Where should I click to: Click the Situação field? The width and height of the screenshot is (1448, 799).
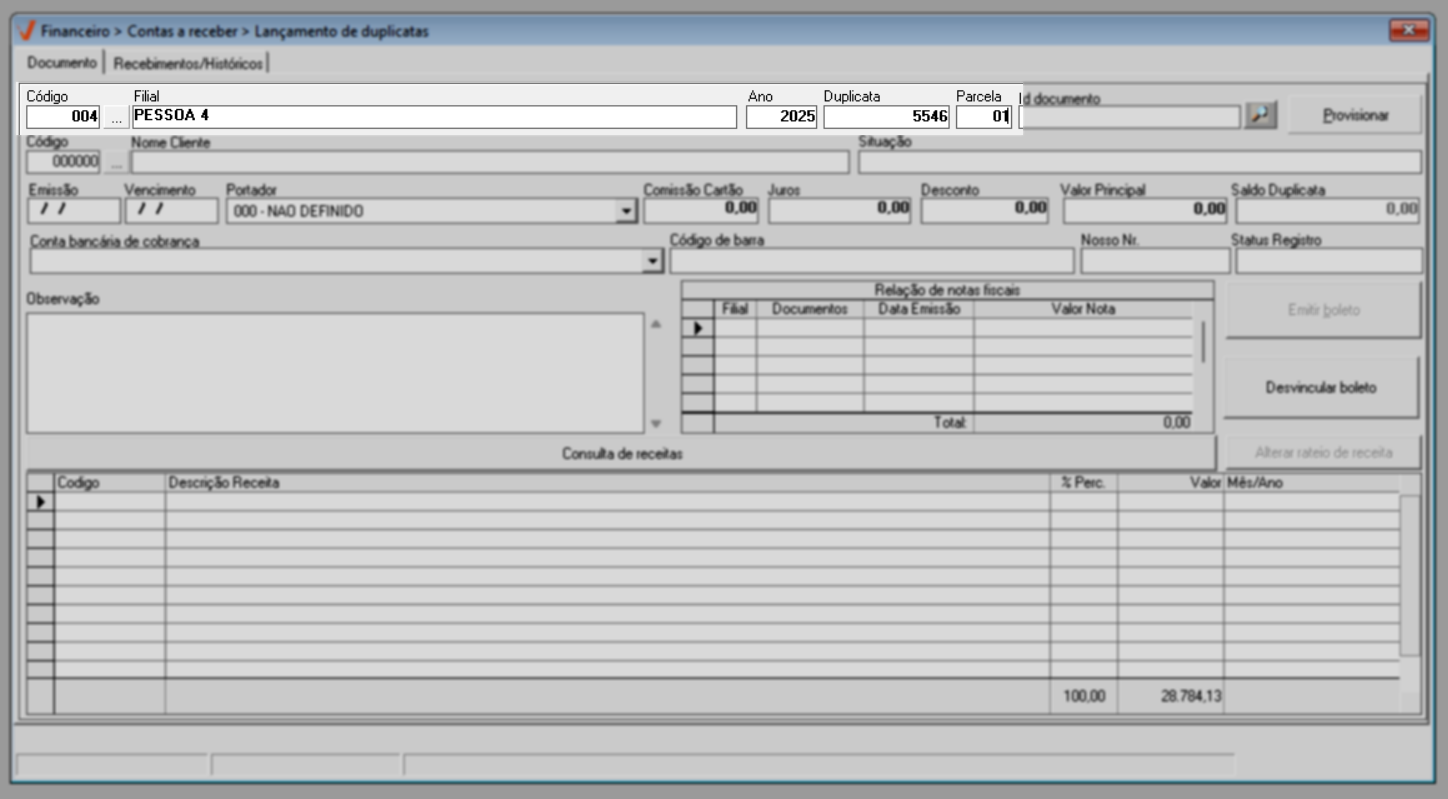[1139, 162]
